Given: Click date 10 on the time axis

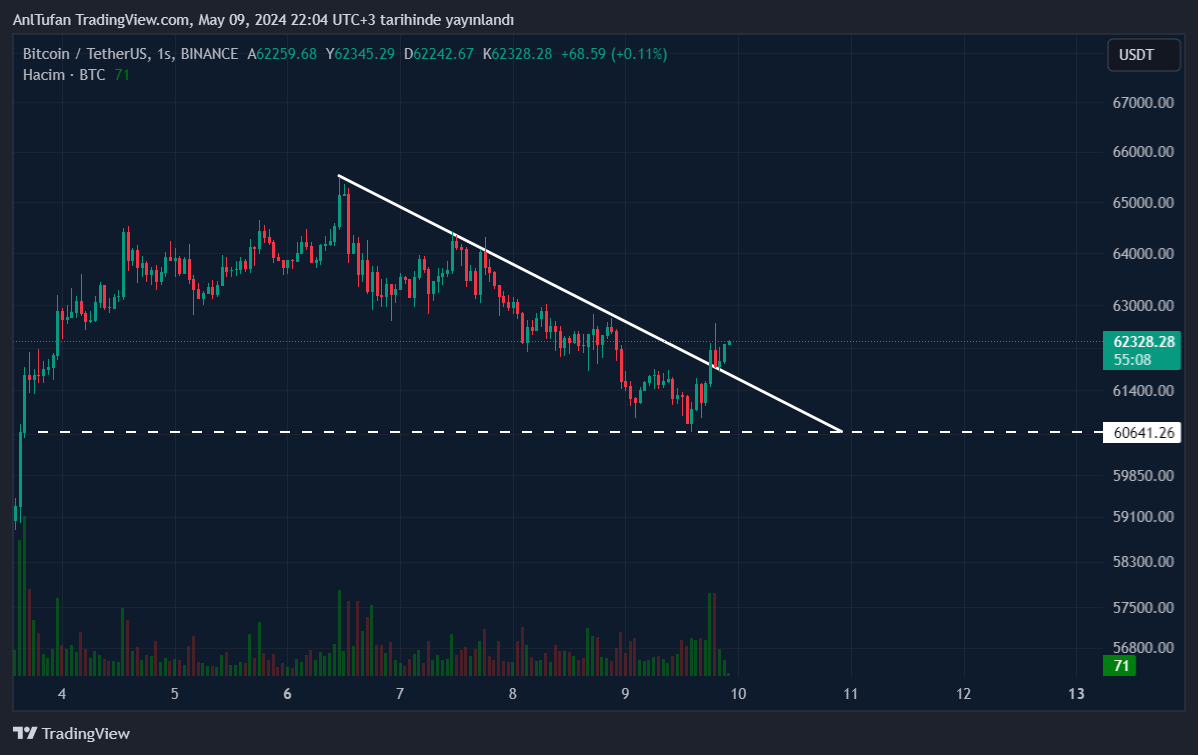Looking at the screenshot, I should tap(738, 694).
